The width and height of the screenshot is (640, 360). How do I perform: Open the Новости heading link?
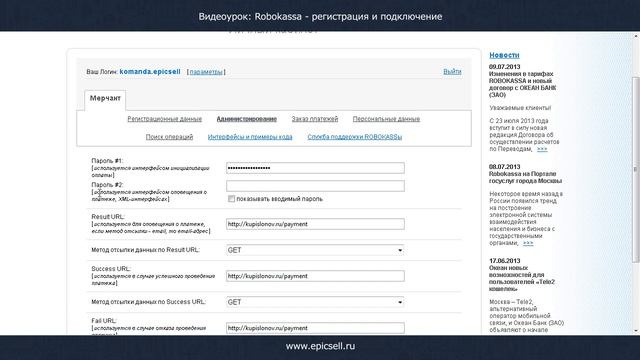pyautogui.click(x=504, y=55)
